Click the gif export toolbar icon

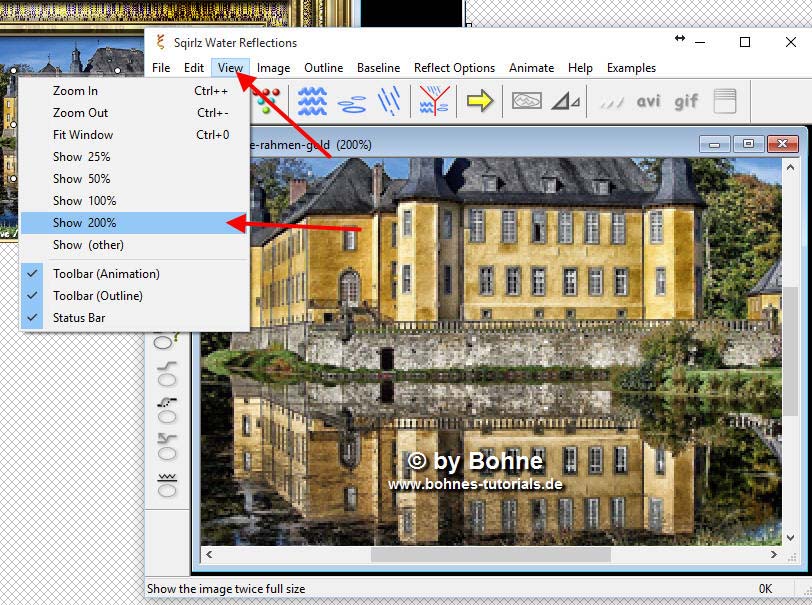[686, 101]
